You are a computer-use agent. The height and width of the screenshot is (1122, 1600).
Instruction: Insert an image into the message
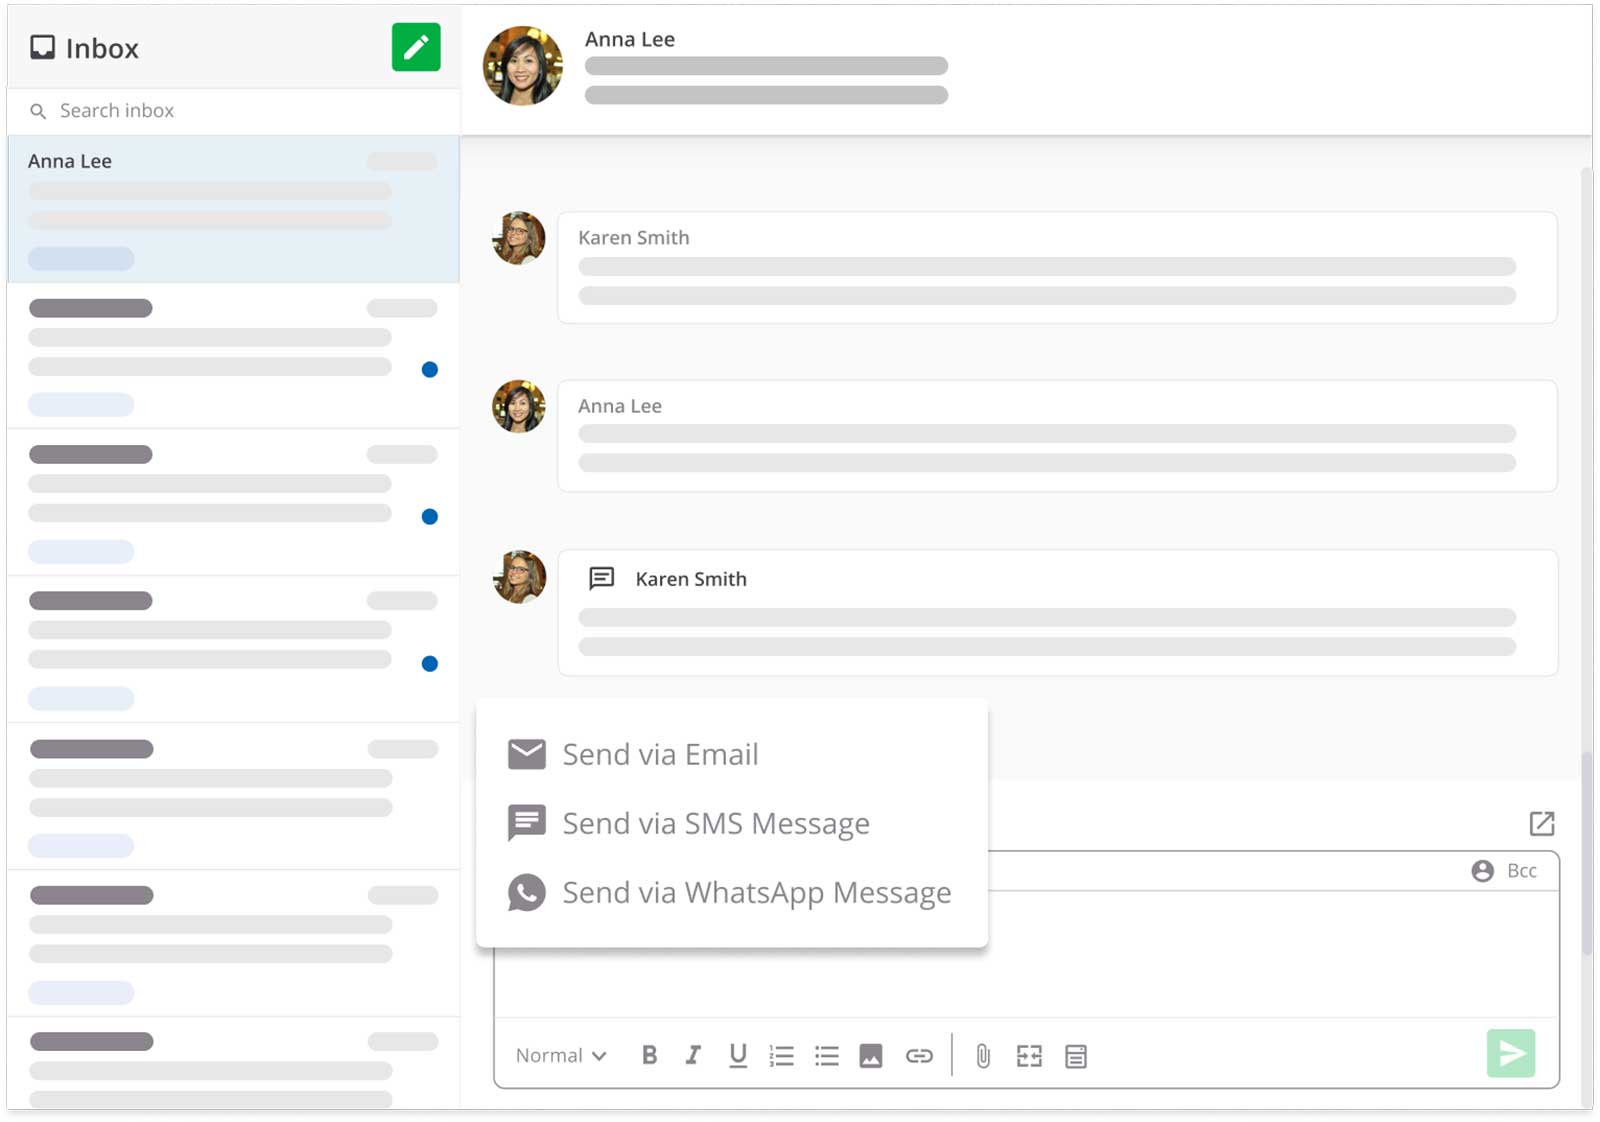(x=871, y=1056)
